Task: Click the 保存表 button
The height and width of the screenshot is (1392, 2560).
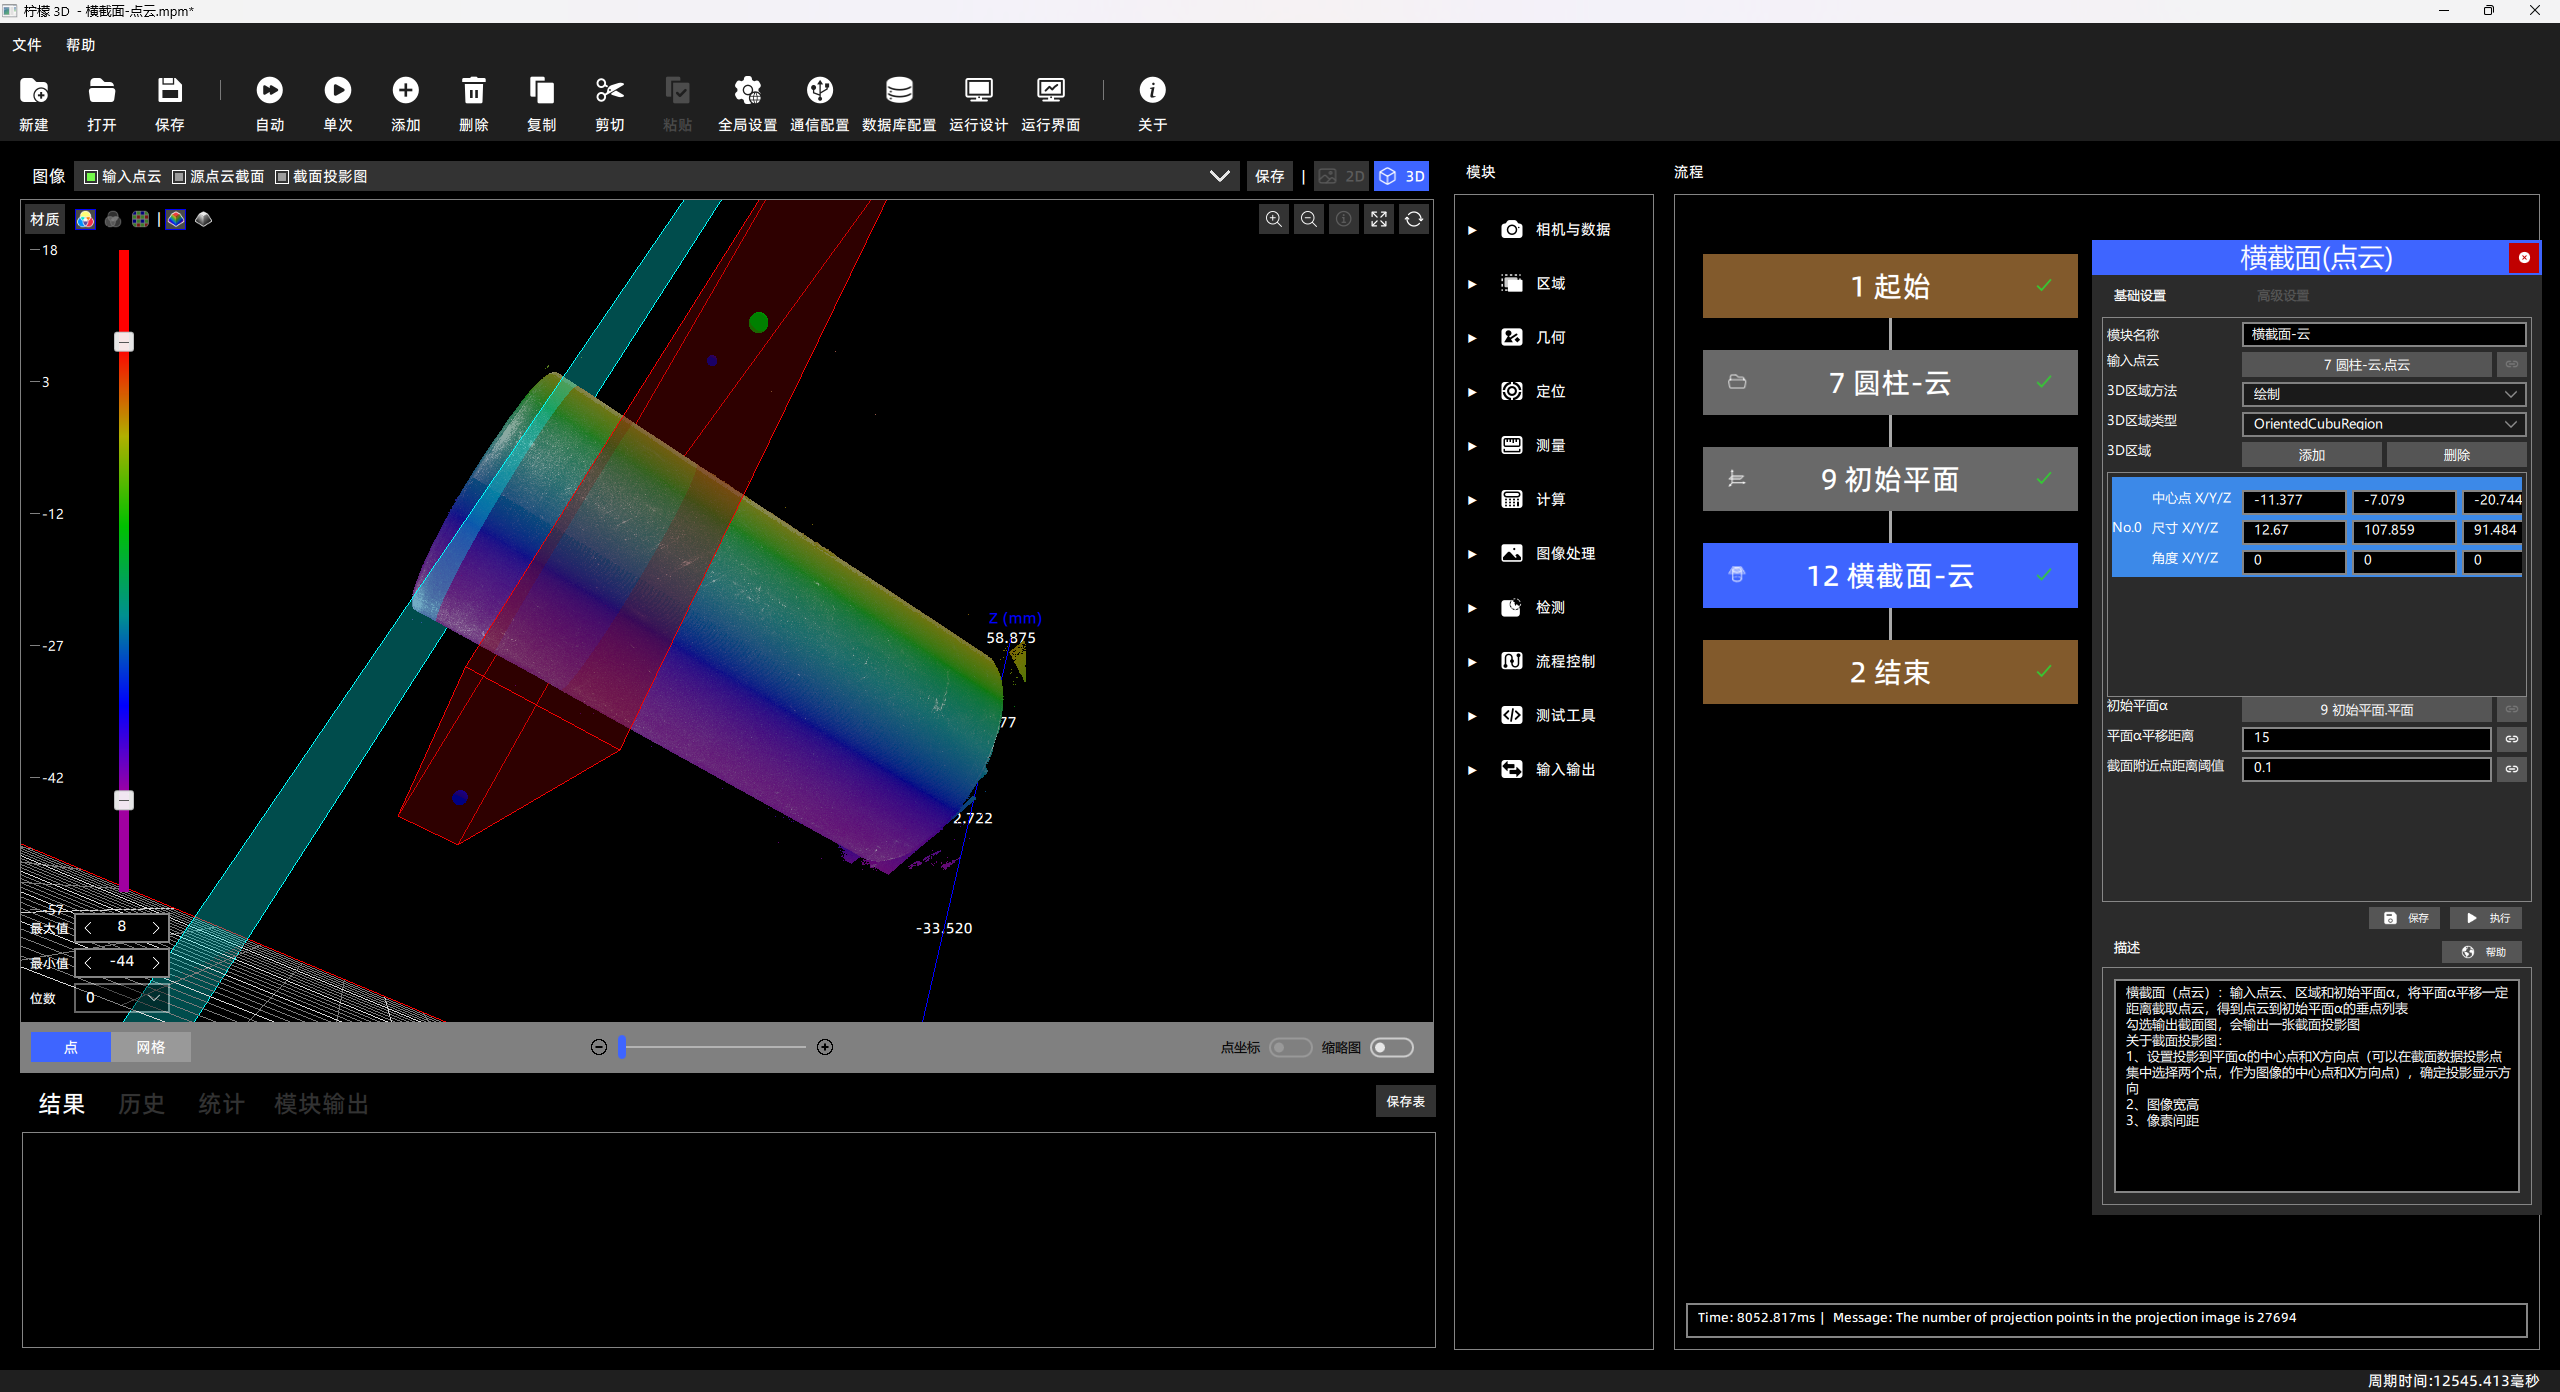Action: click(1406, 1101)
